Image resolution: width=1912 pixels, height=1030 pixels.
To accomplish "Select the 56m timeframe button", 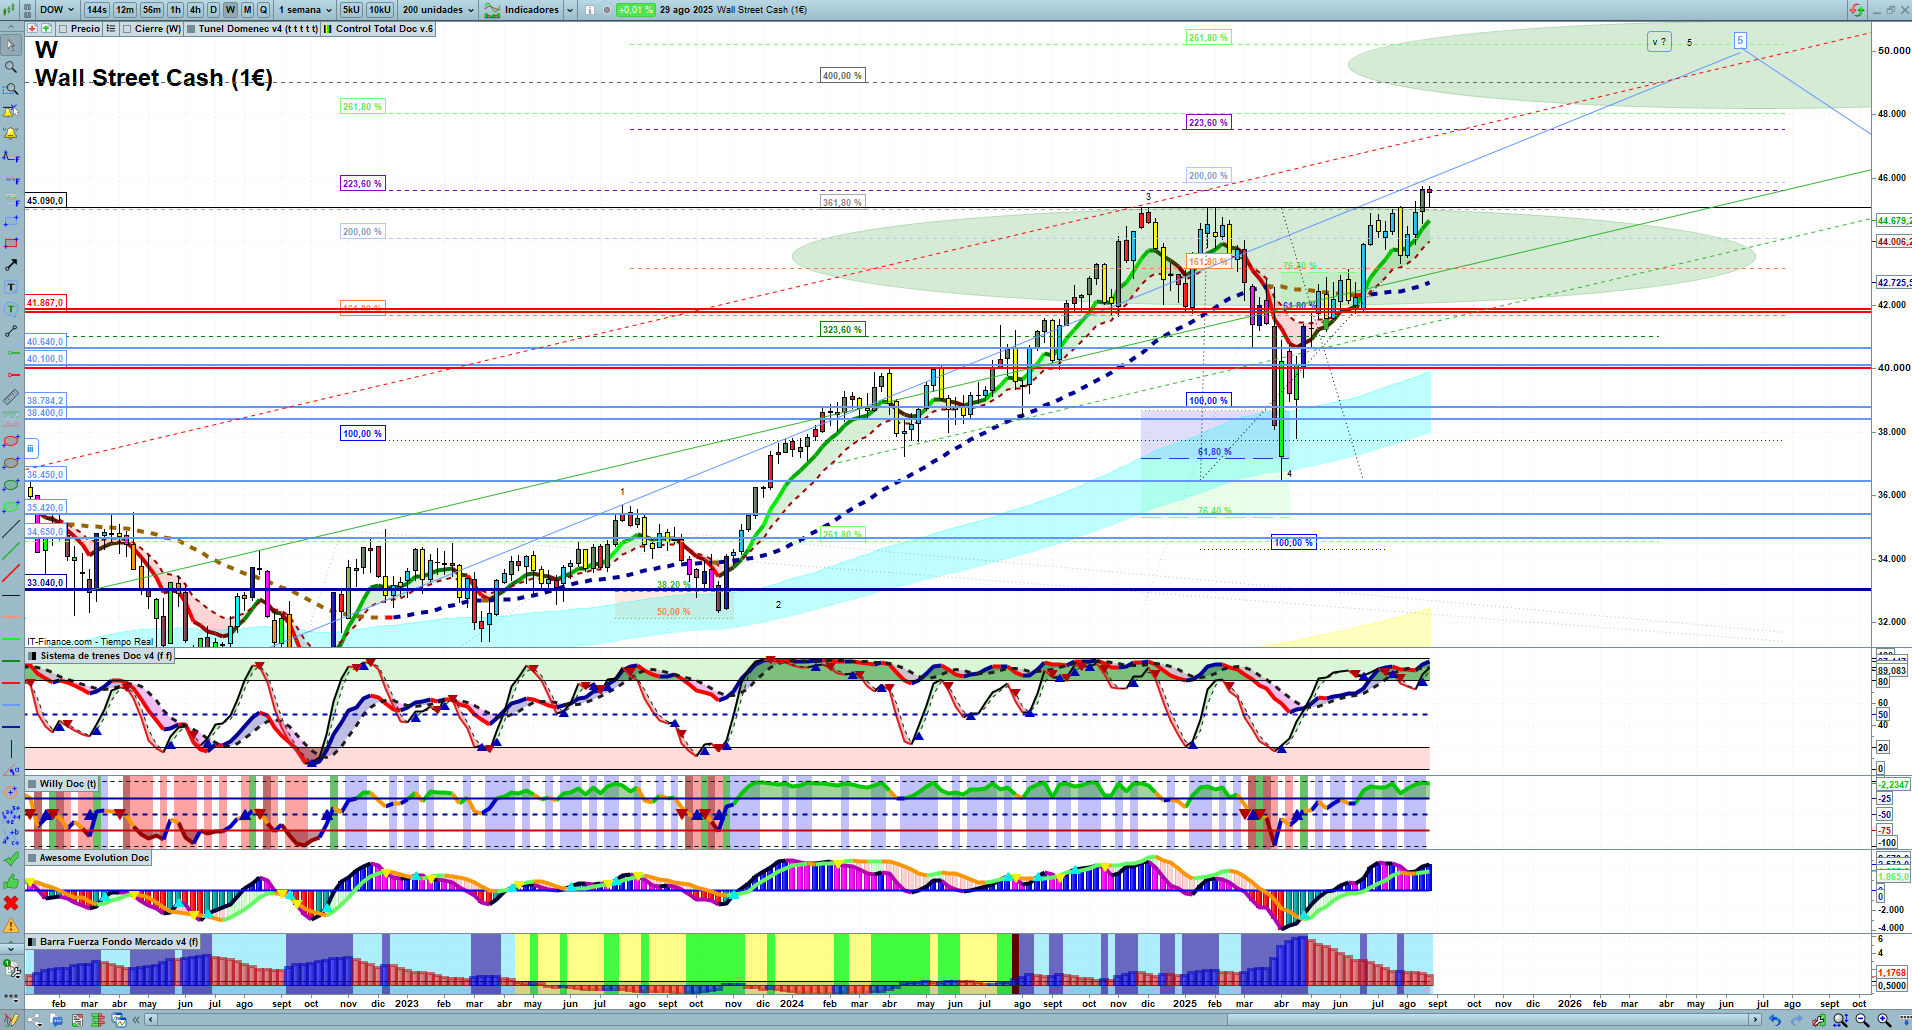I will (152, 10).
